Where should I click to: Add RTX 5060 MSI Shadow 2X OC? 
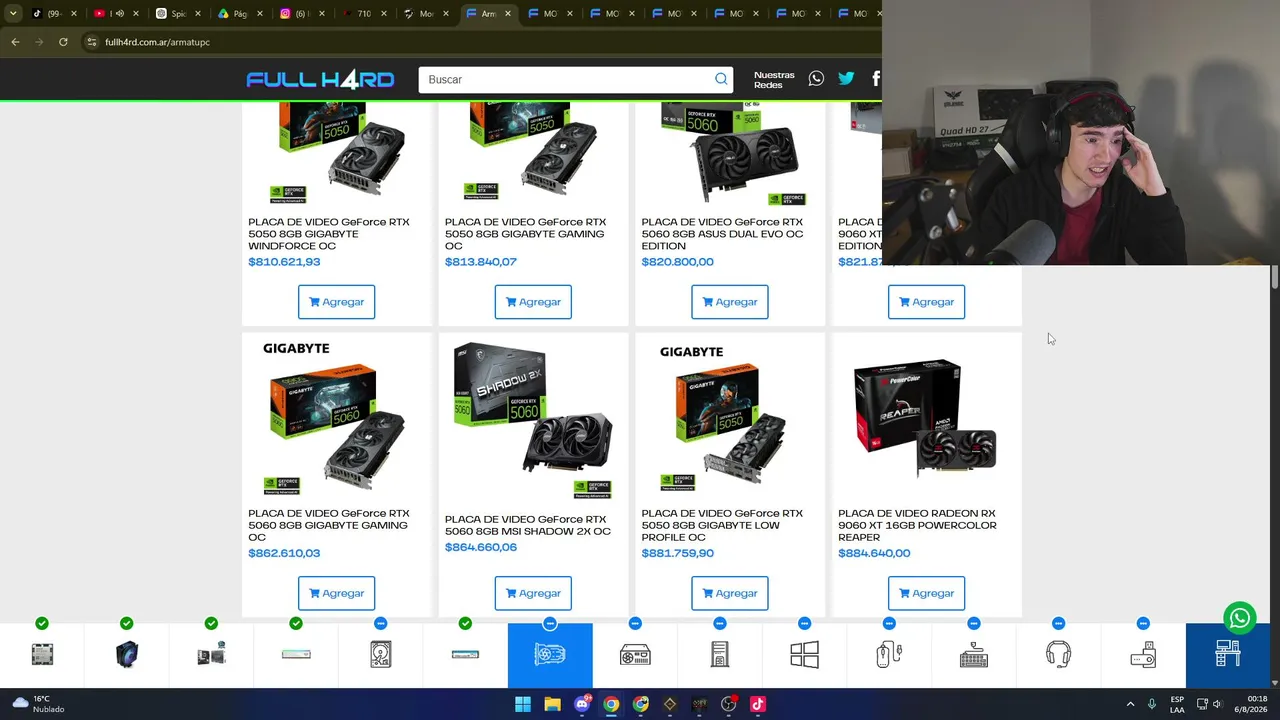click(x=533, y=593)
